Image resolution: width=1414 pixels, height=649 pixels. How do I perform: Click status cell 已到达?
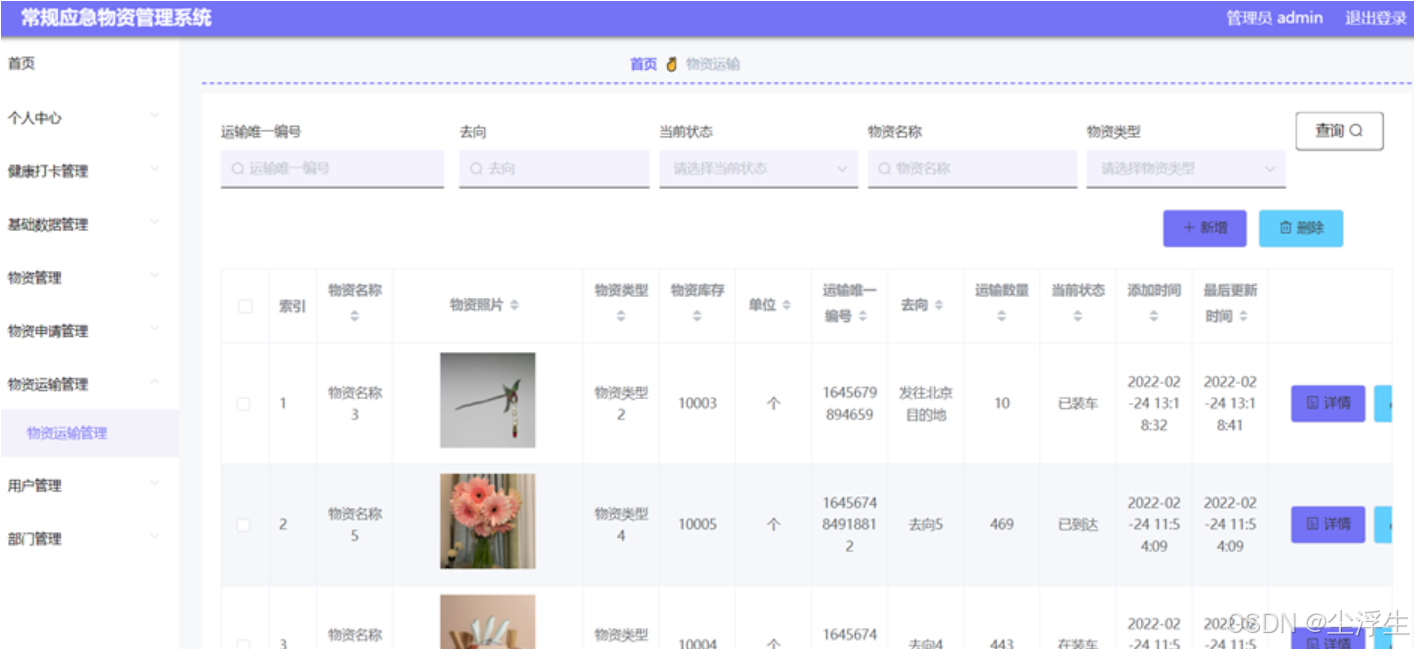coord(1078,525)
